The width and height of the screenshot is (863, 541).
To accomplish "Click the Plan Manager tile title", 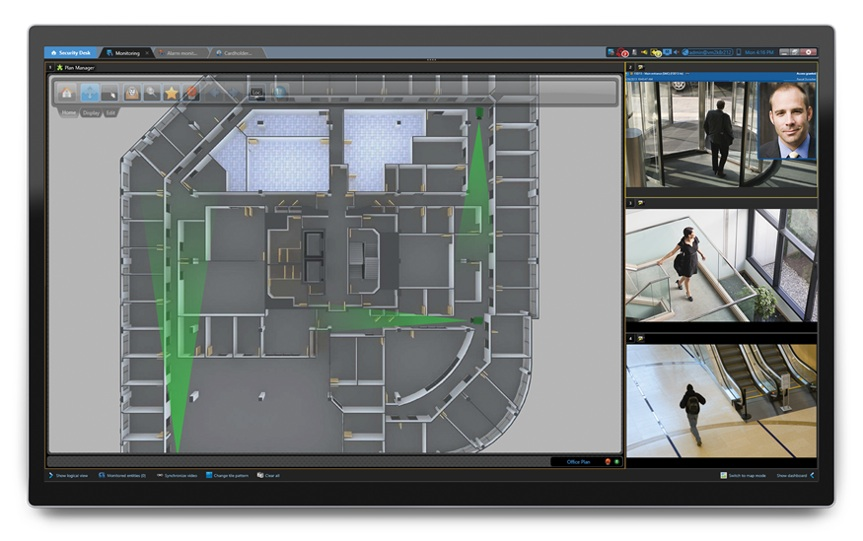I will coord(79,68).
